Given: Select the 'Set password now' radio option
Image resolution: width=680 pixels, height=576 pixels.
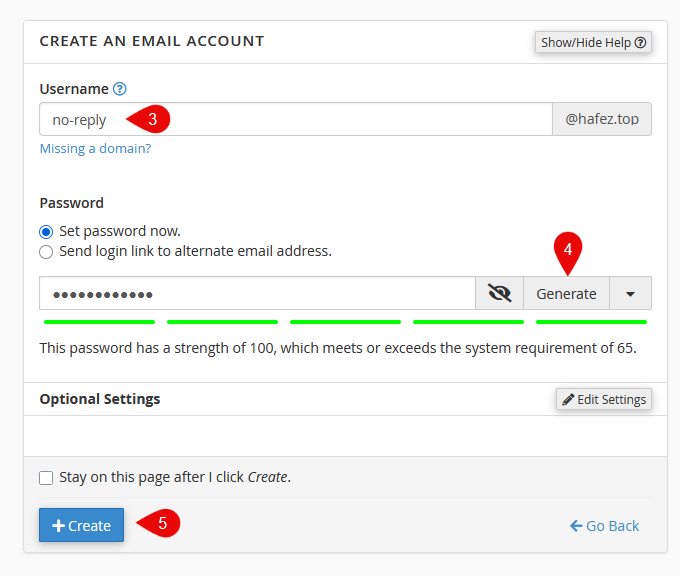Looking at the screenshot, I should click(x=46, y=232).
